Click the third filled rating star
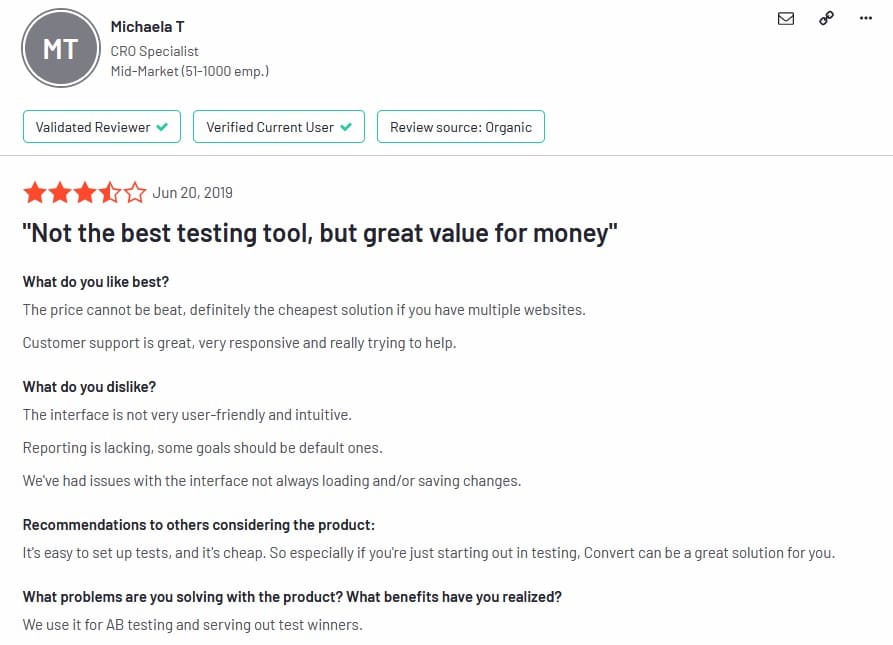The width and height of the screenshot is (893, 645). (x=85, y=192)
